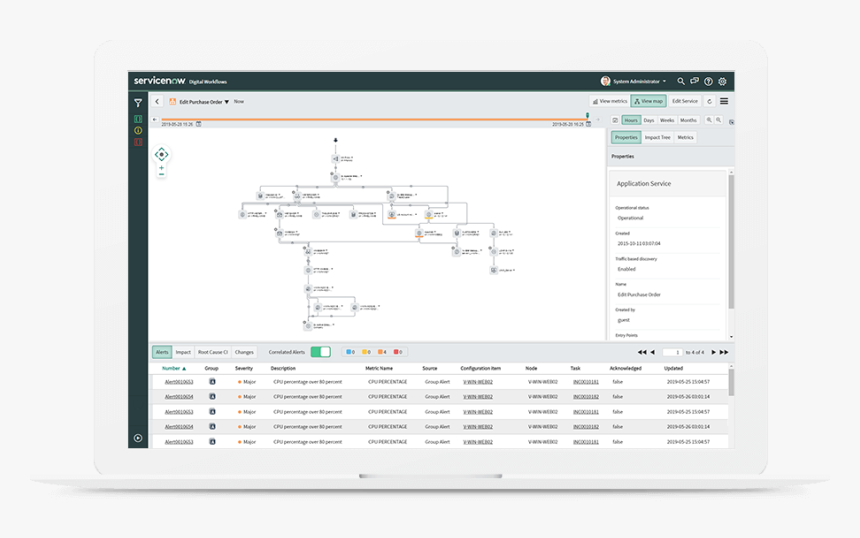
Task: Click the back arrow button
Action: [157, 102]
